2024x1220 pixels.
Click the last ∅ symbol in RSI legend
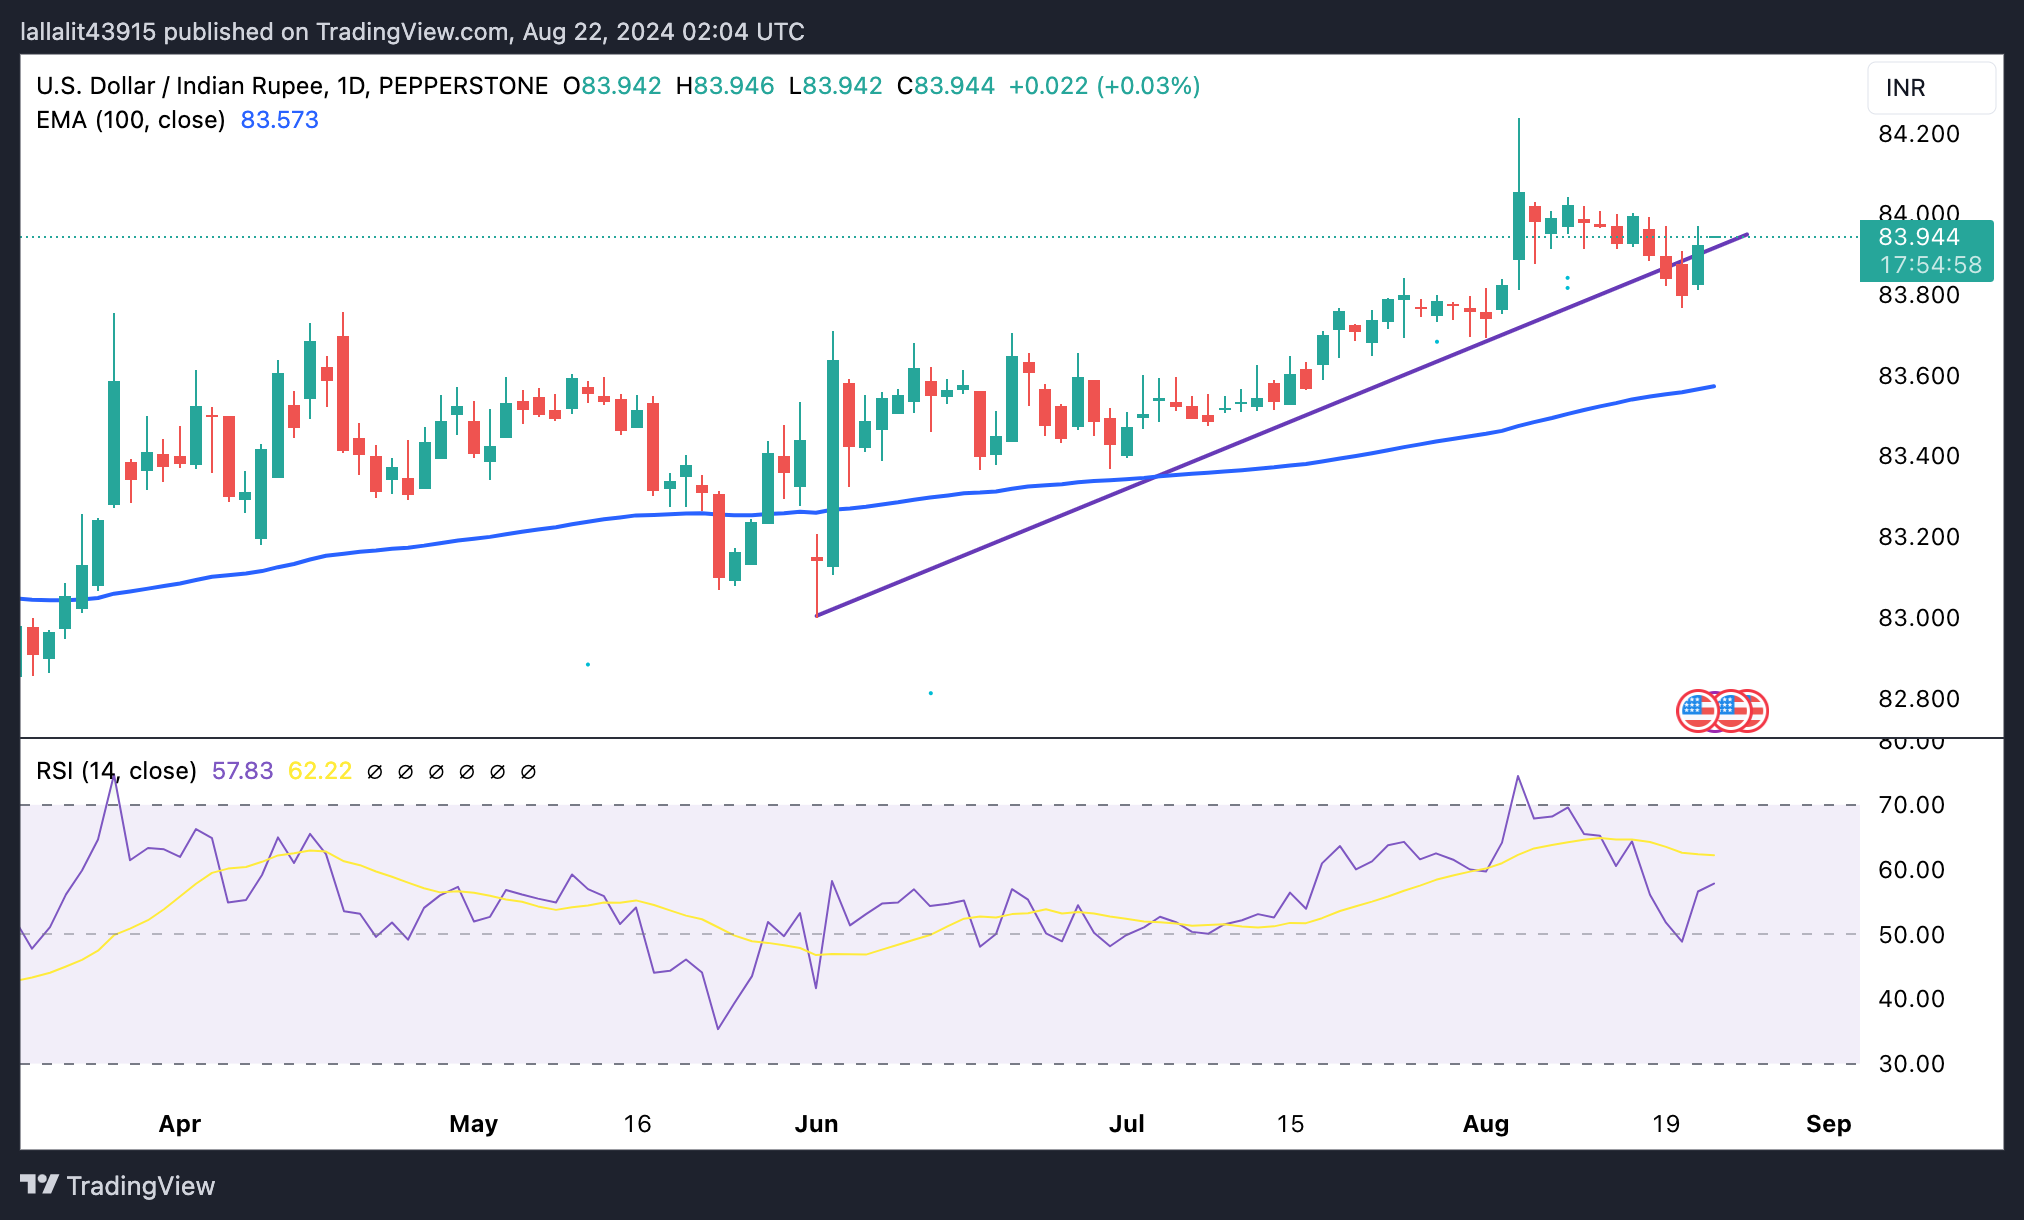coord(529,772)
